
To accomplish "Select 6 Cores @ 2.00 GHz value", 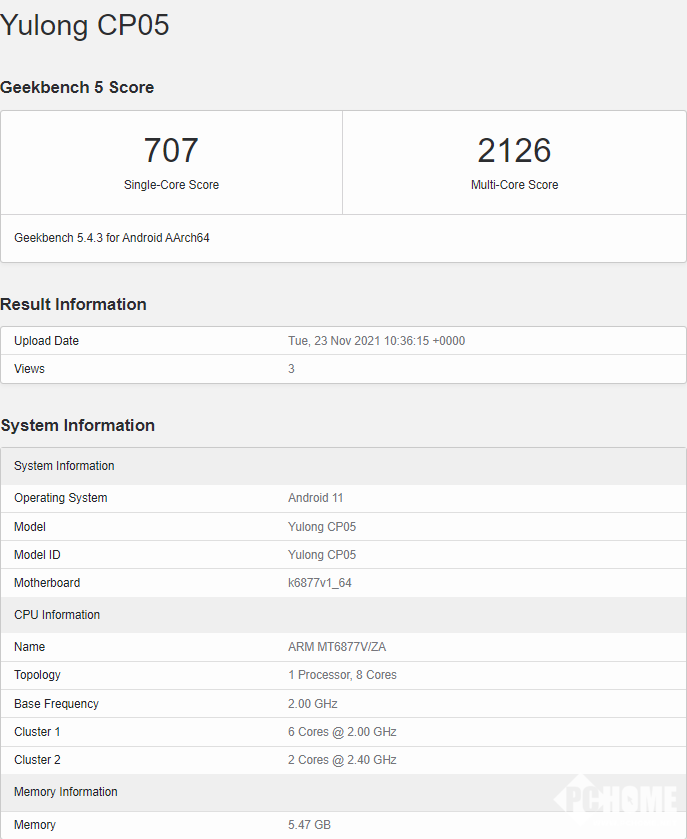I will pos(342,731).
